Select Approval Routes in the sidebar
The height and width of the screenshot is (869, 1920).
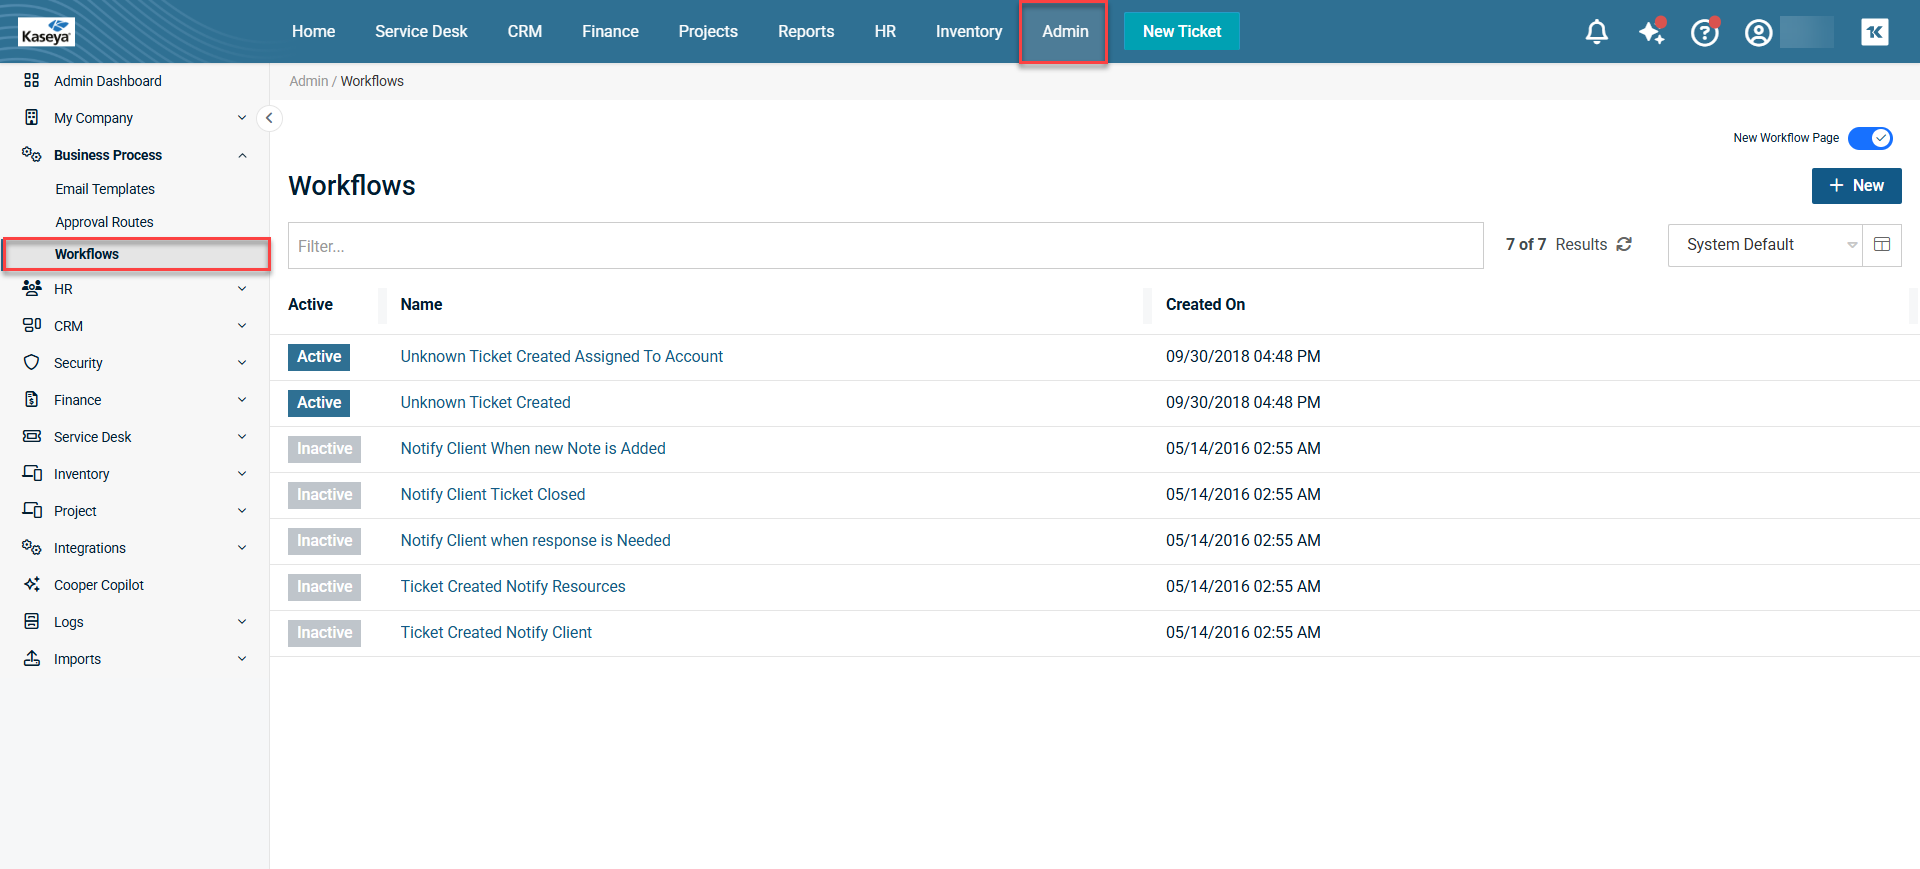[x=105, y=222]
